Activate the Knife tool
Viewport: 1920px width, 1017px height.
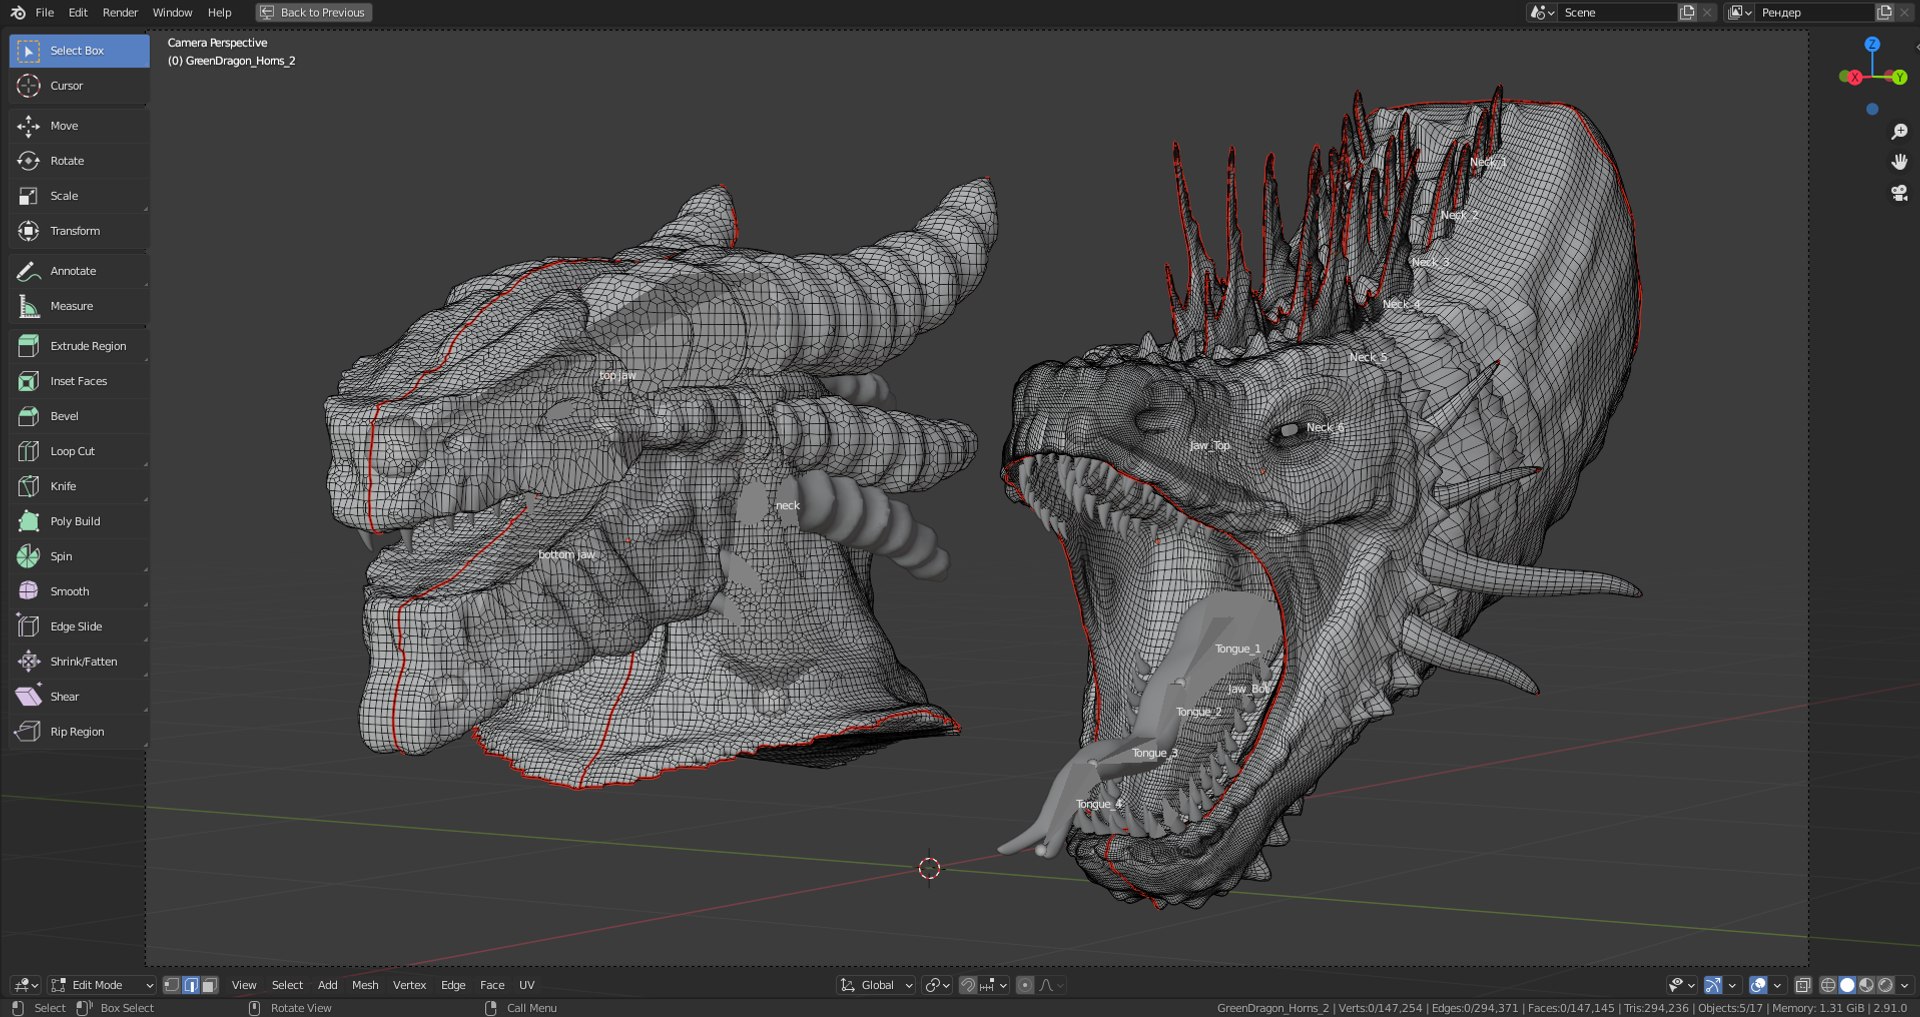pyautogui.click(x=79, y=486)
